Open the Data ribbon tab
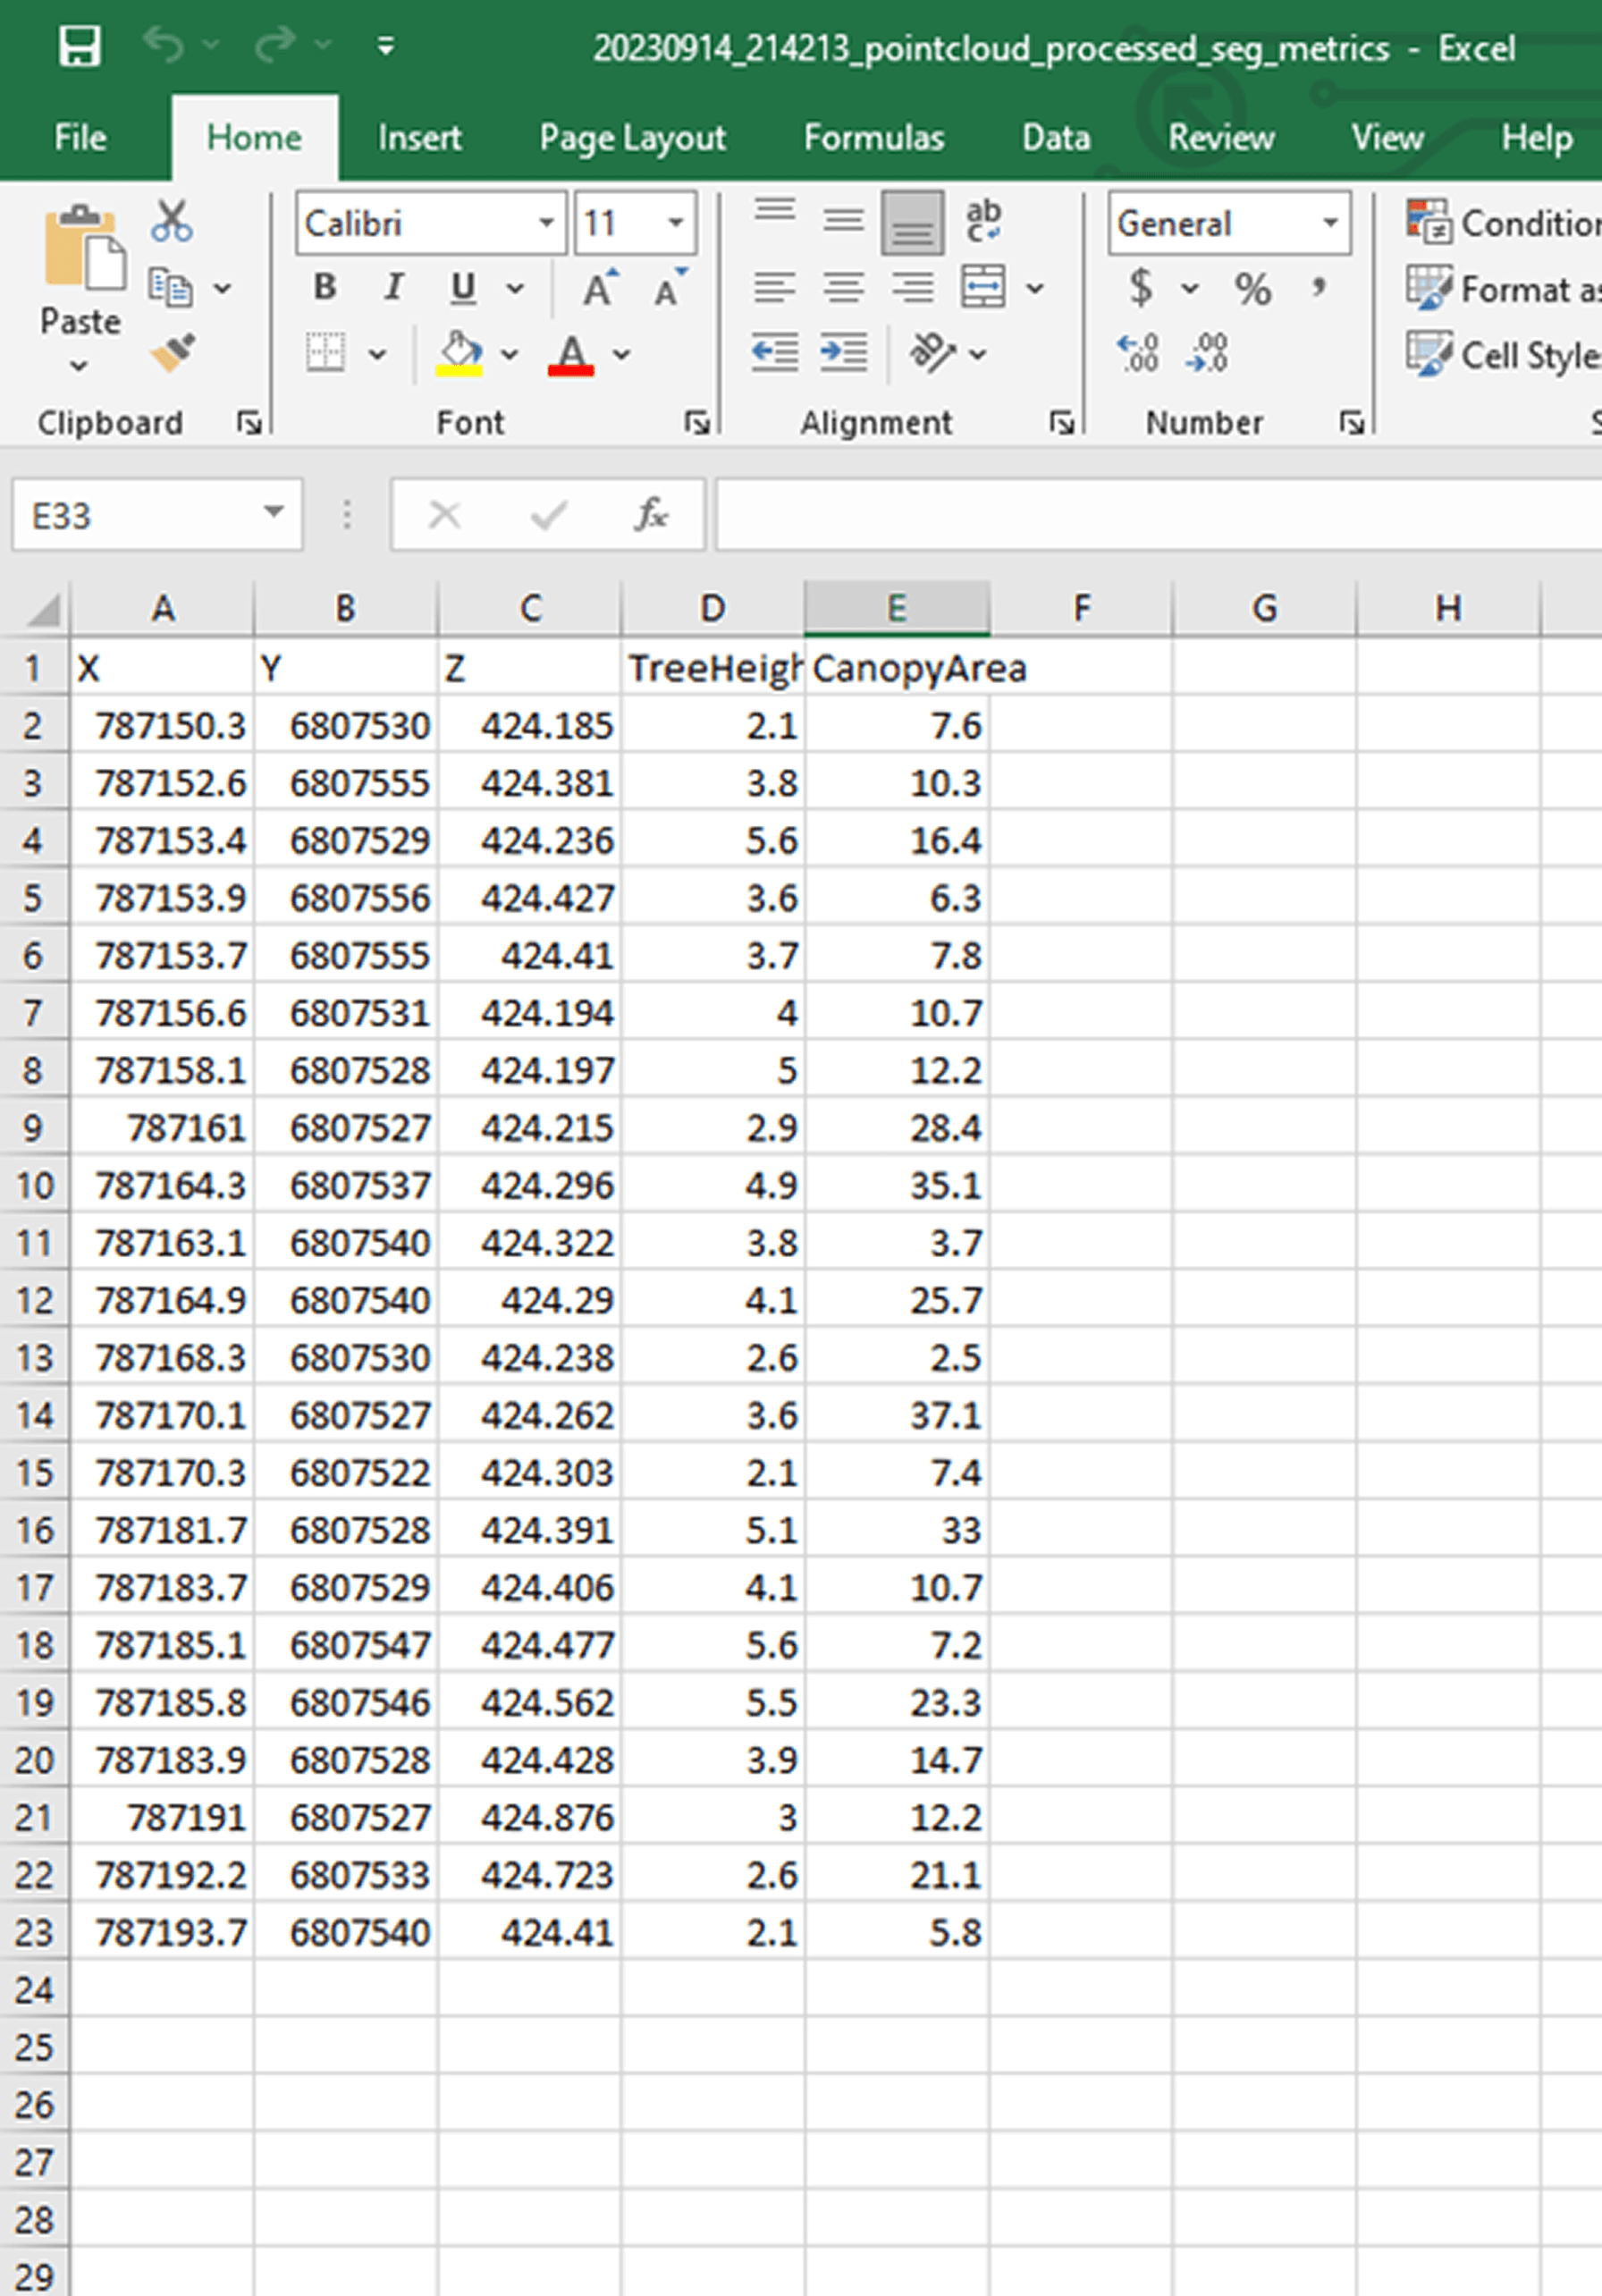This screenshot has width=1602, height=2296. (1055, 138)
